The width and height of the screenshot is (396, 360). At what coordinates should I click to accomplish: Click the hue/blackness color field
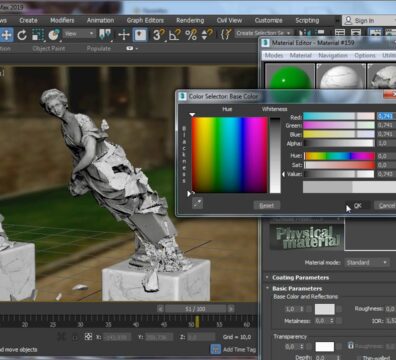point(229,155)
